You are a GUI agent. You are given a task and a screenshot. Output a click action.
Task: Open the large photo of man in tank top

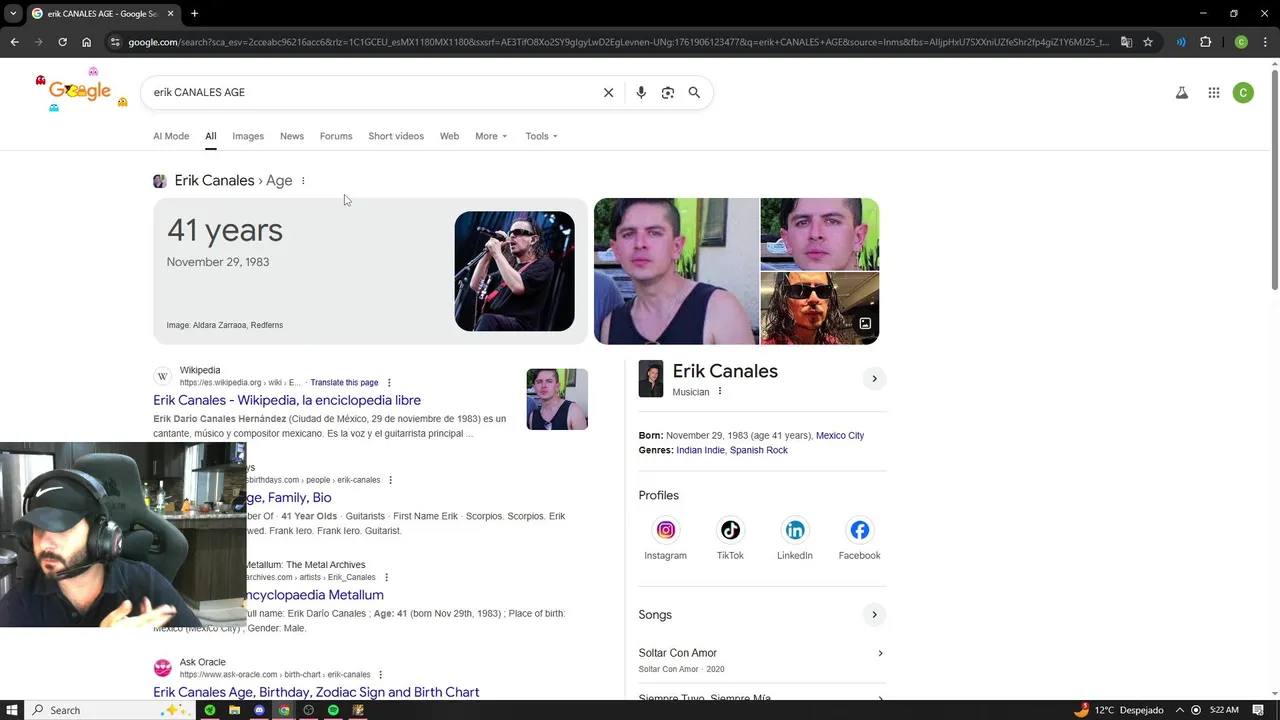(676, 271)
